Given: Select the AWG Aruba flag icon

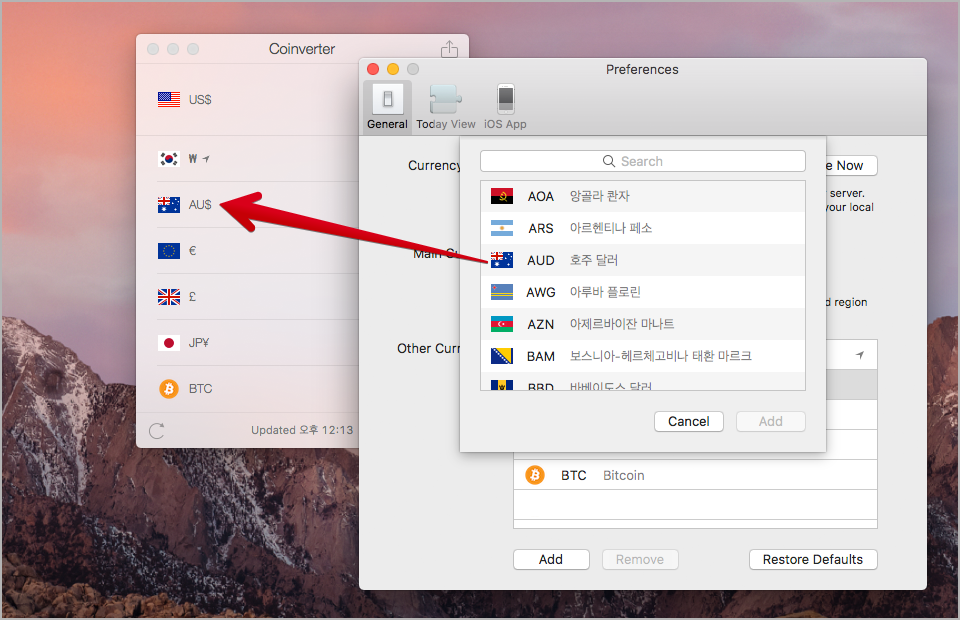Looking at the screenshot, I should click(x=502, y=292).
